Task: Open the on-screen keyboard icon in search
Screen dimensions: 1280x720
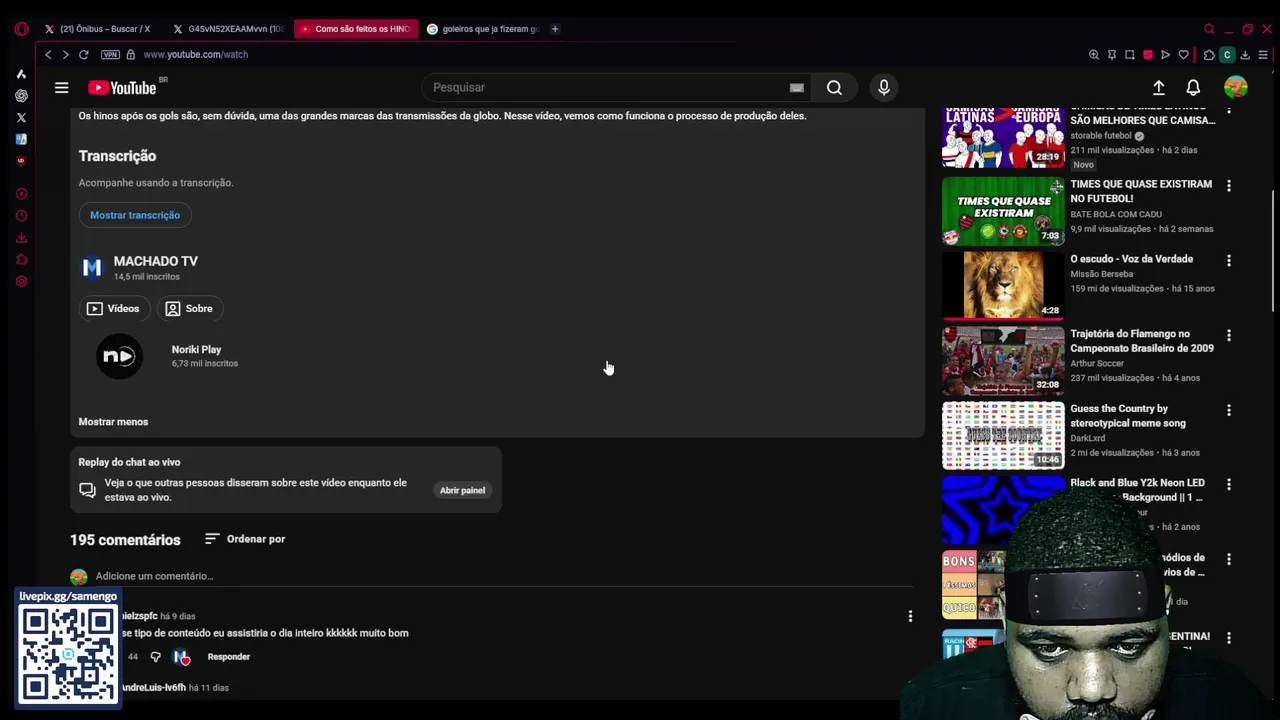Action: pos(796,88)
